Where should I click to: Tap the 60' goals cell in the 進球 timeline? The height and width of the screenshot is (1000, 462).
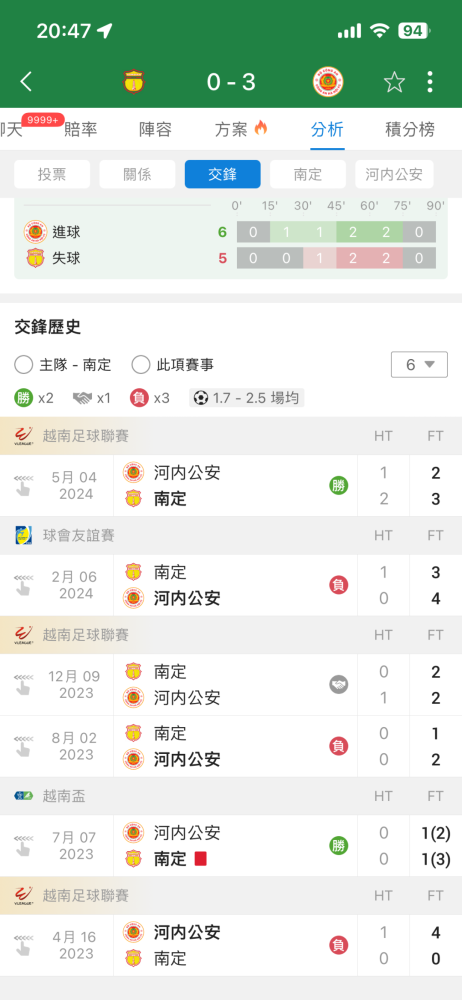[386, 232]
